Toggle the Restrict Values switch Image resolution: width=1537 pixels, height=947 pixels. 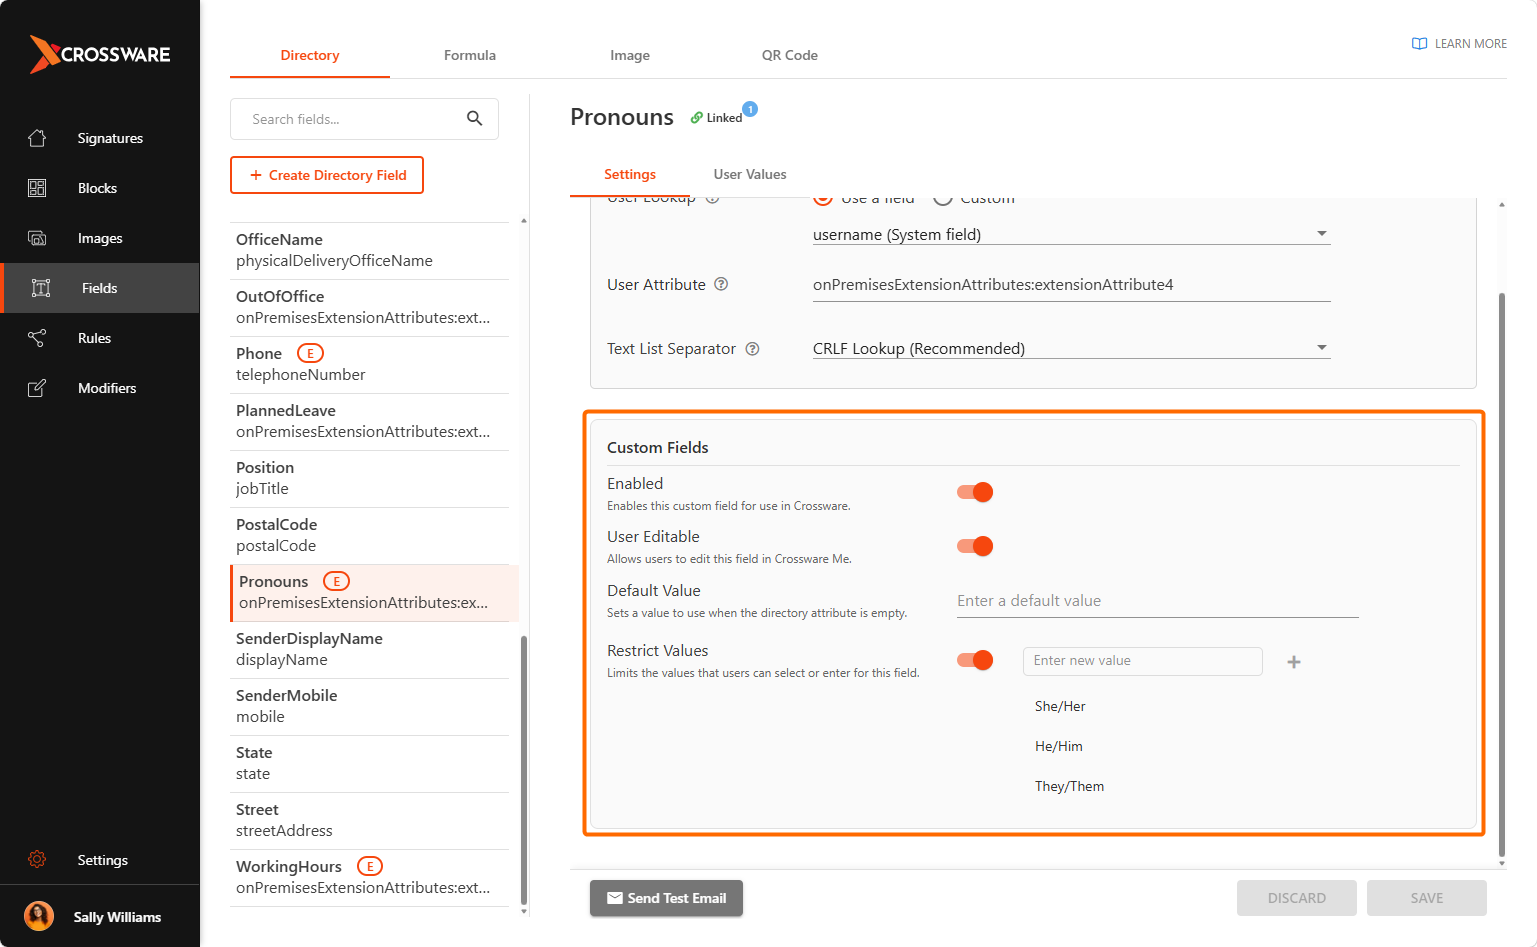975,660
